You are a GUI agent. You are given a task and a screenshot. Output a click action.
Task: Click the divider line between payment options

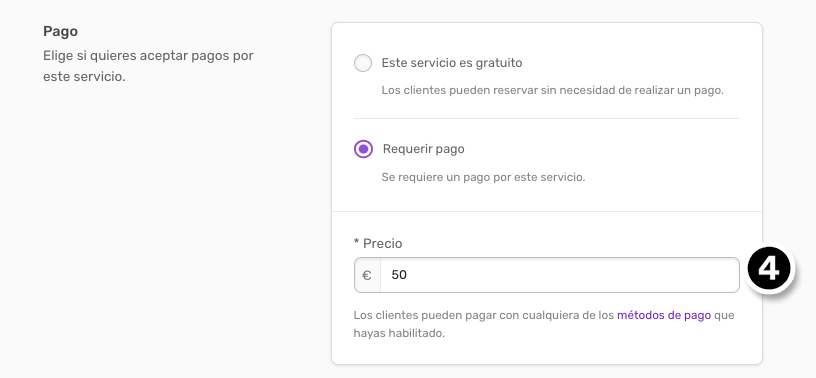pyautogui.click(x=546, y=119)
